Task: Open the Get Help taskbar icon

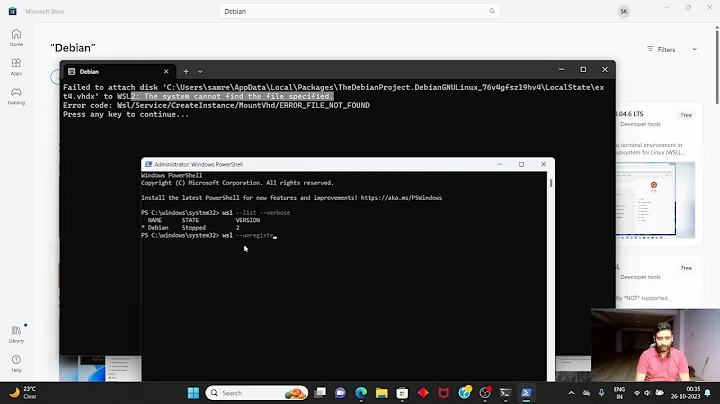Action: [x=464, y=393]
